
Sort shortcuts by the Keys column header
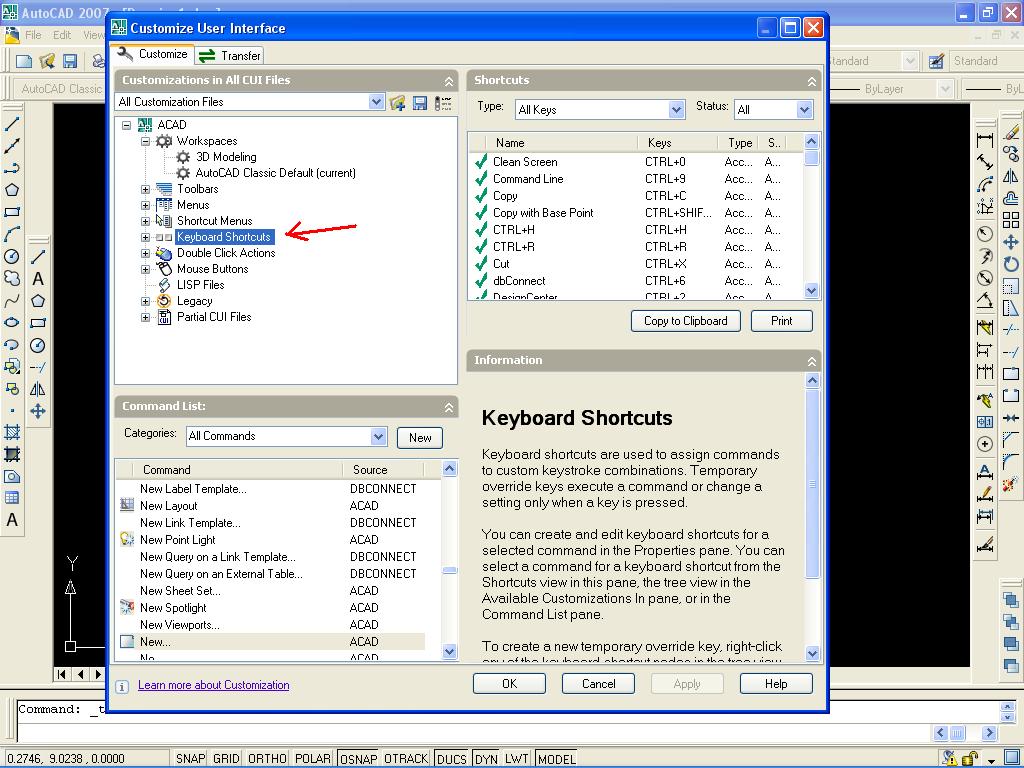click(677, 142)
